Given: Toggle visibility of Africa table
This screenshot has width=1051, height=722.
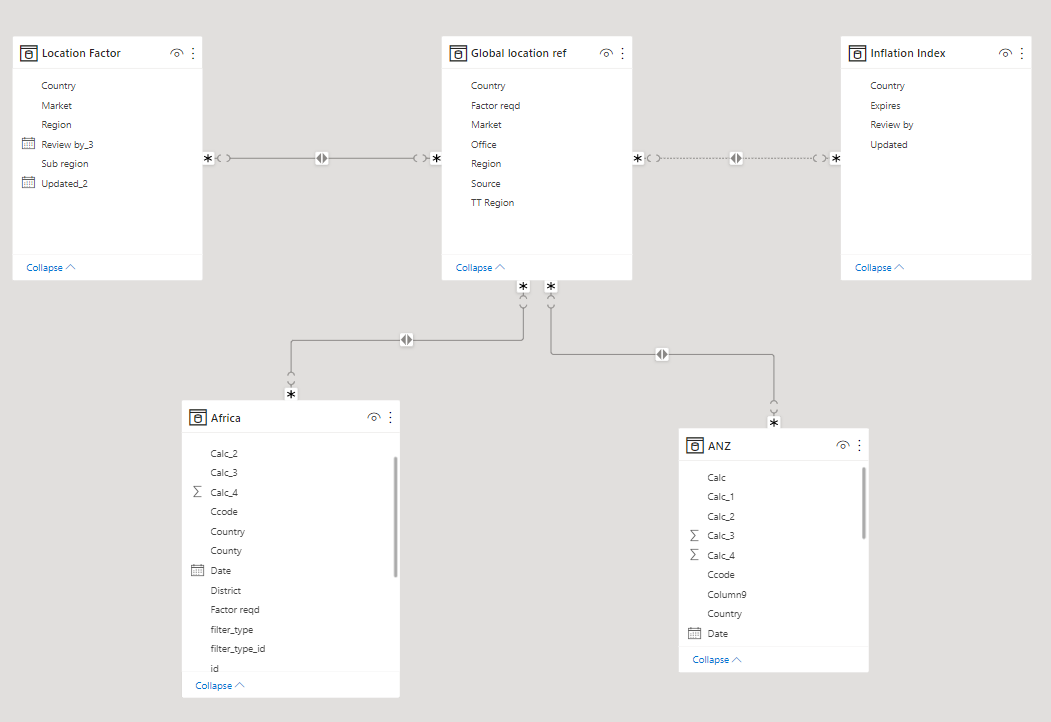Looking at the screenshot, I should coord(373,418).
